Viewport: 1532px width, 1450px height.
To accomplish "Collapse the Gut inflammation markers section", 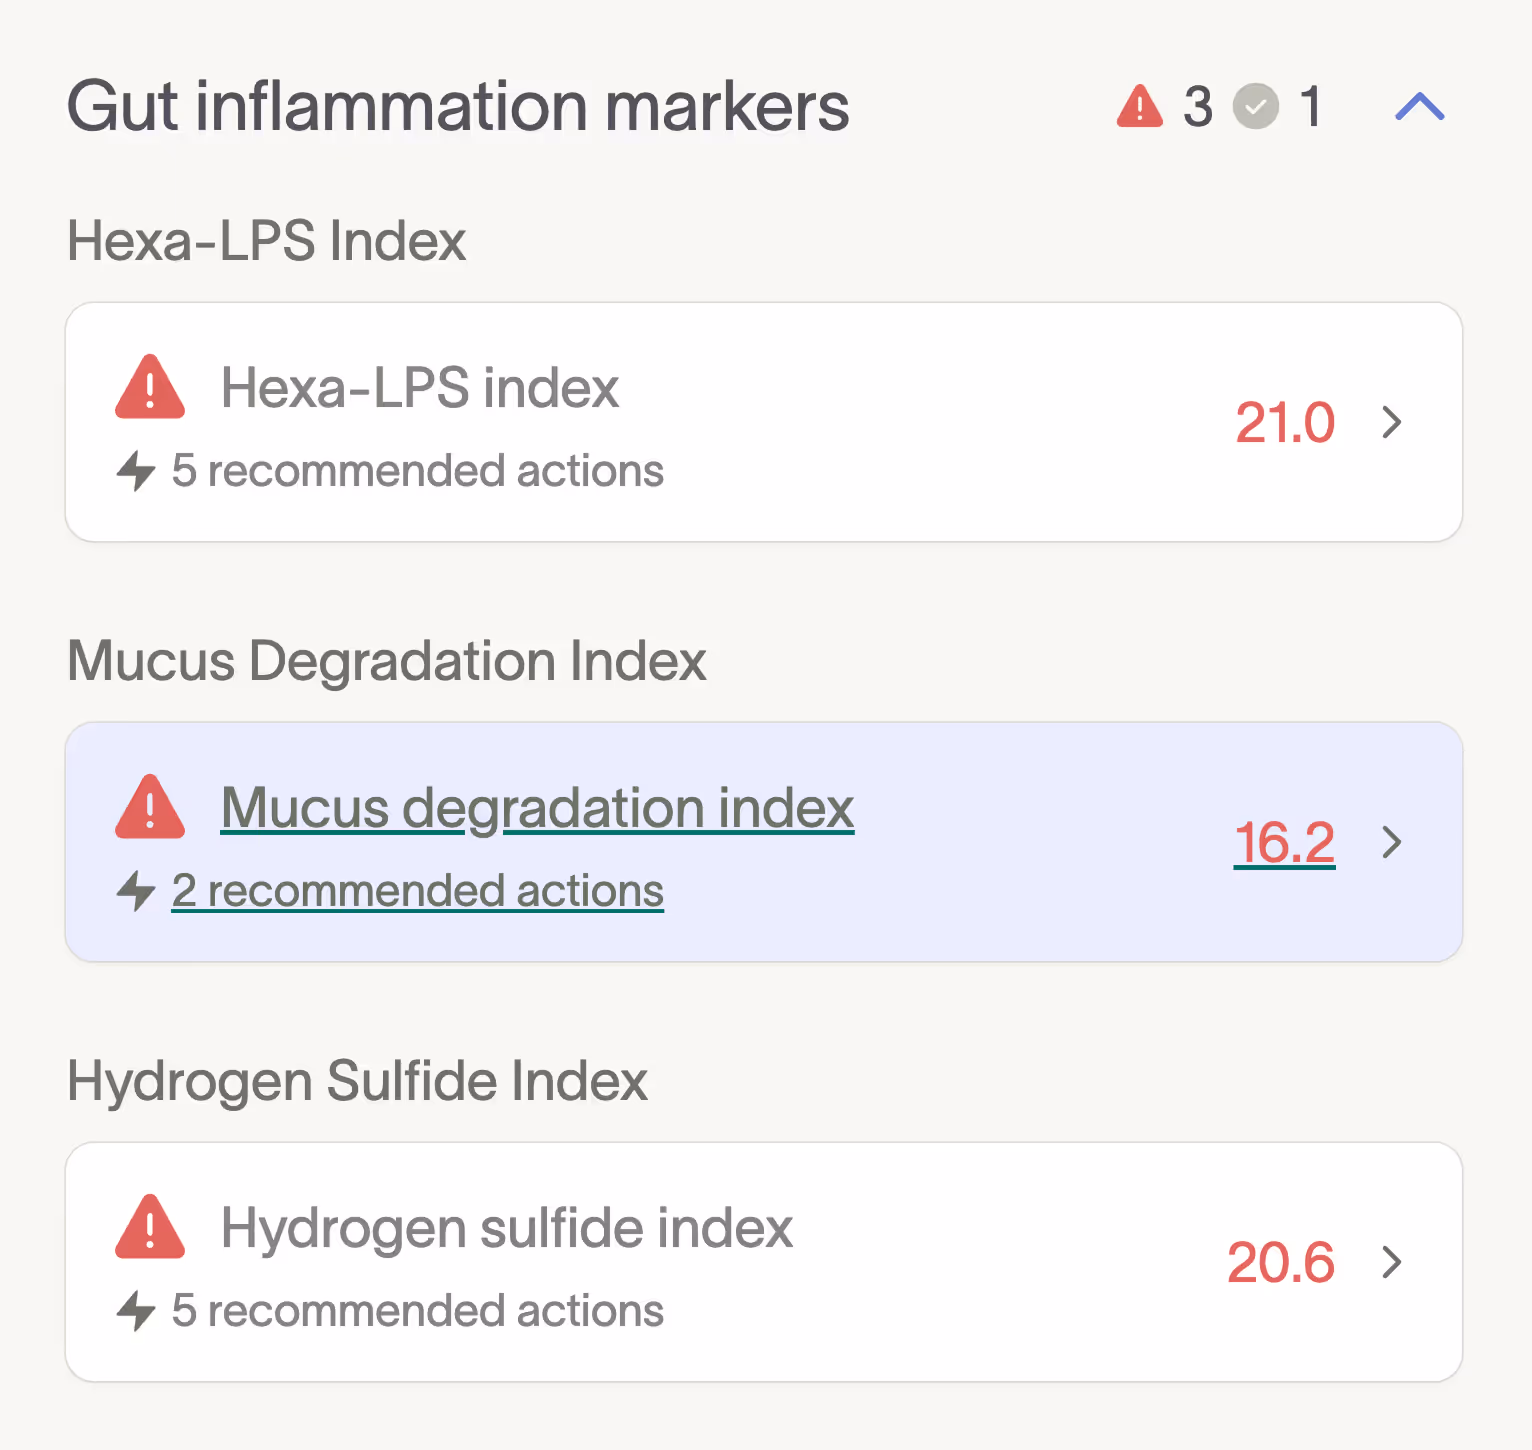I will point(1420,107).
